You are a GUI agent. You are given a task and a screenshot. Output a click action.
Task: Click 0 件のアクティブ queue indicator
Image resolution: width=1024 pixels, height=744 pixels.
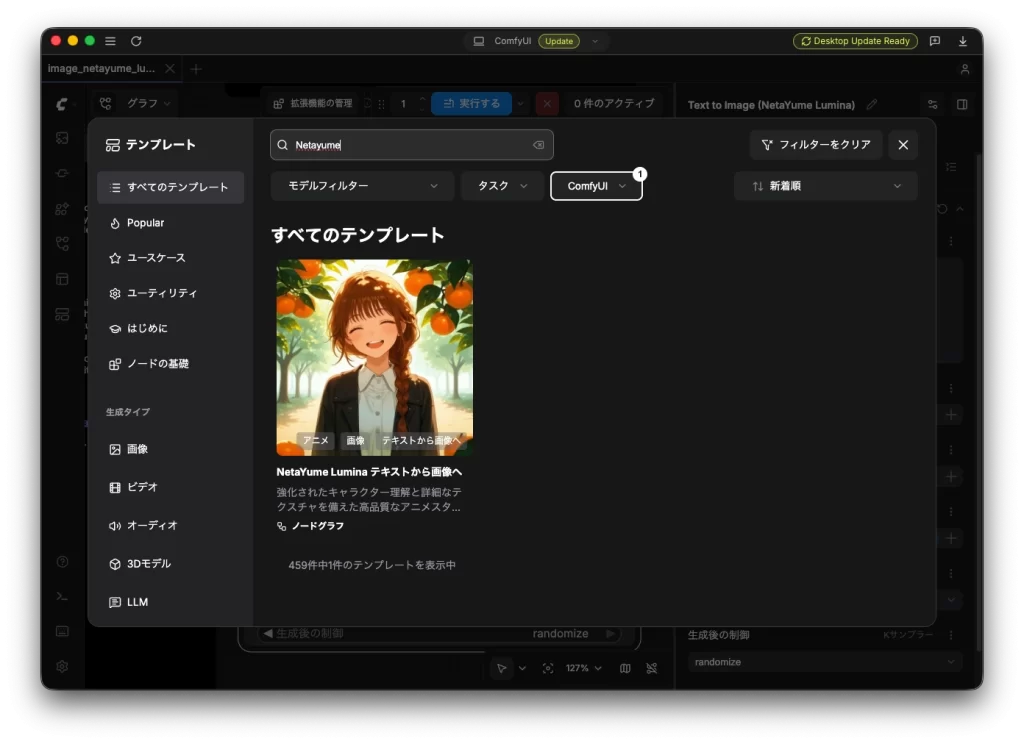[614, 104]
